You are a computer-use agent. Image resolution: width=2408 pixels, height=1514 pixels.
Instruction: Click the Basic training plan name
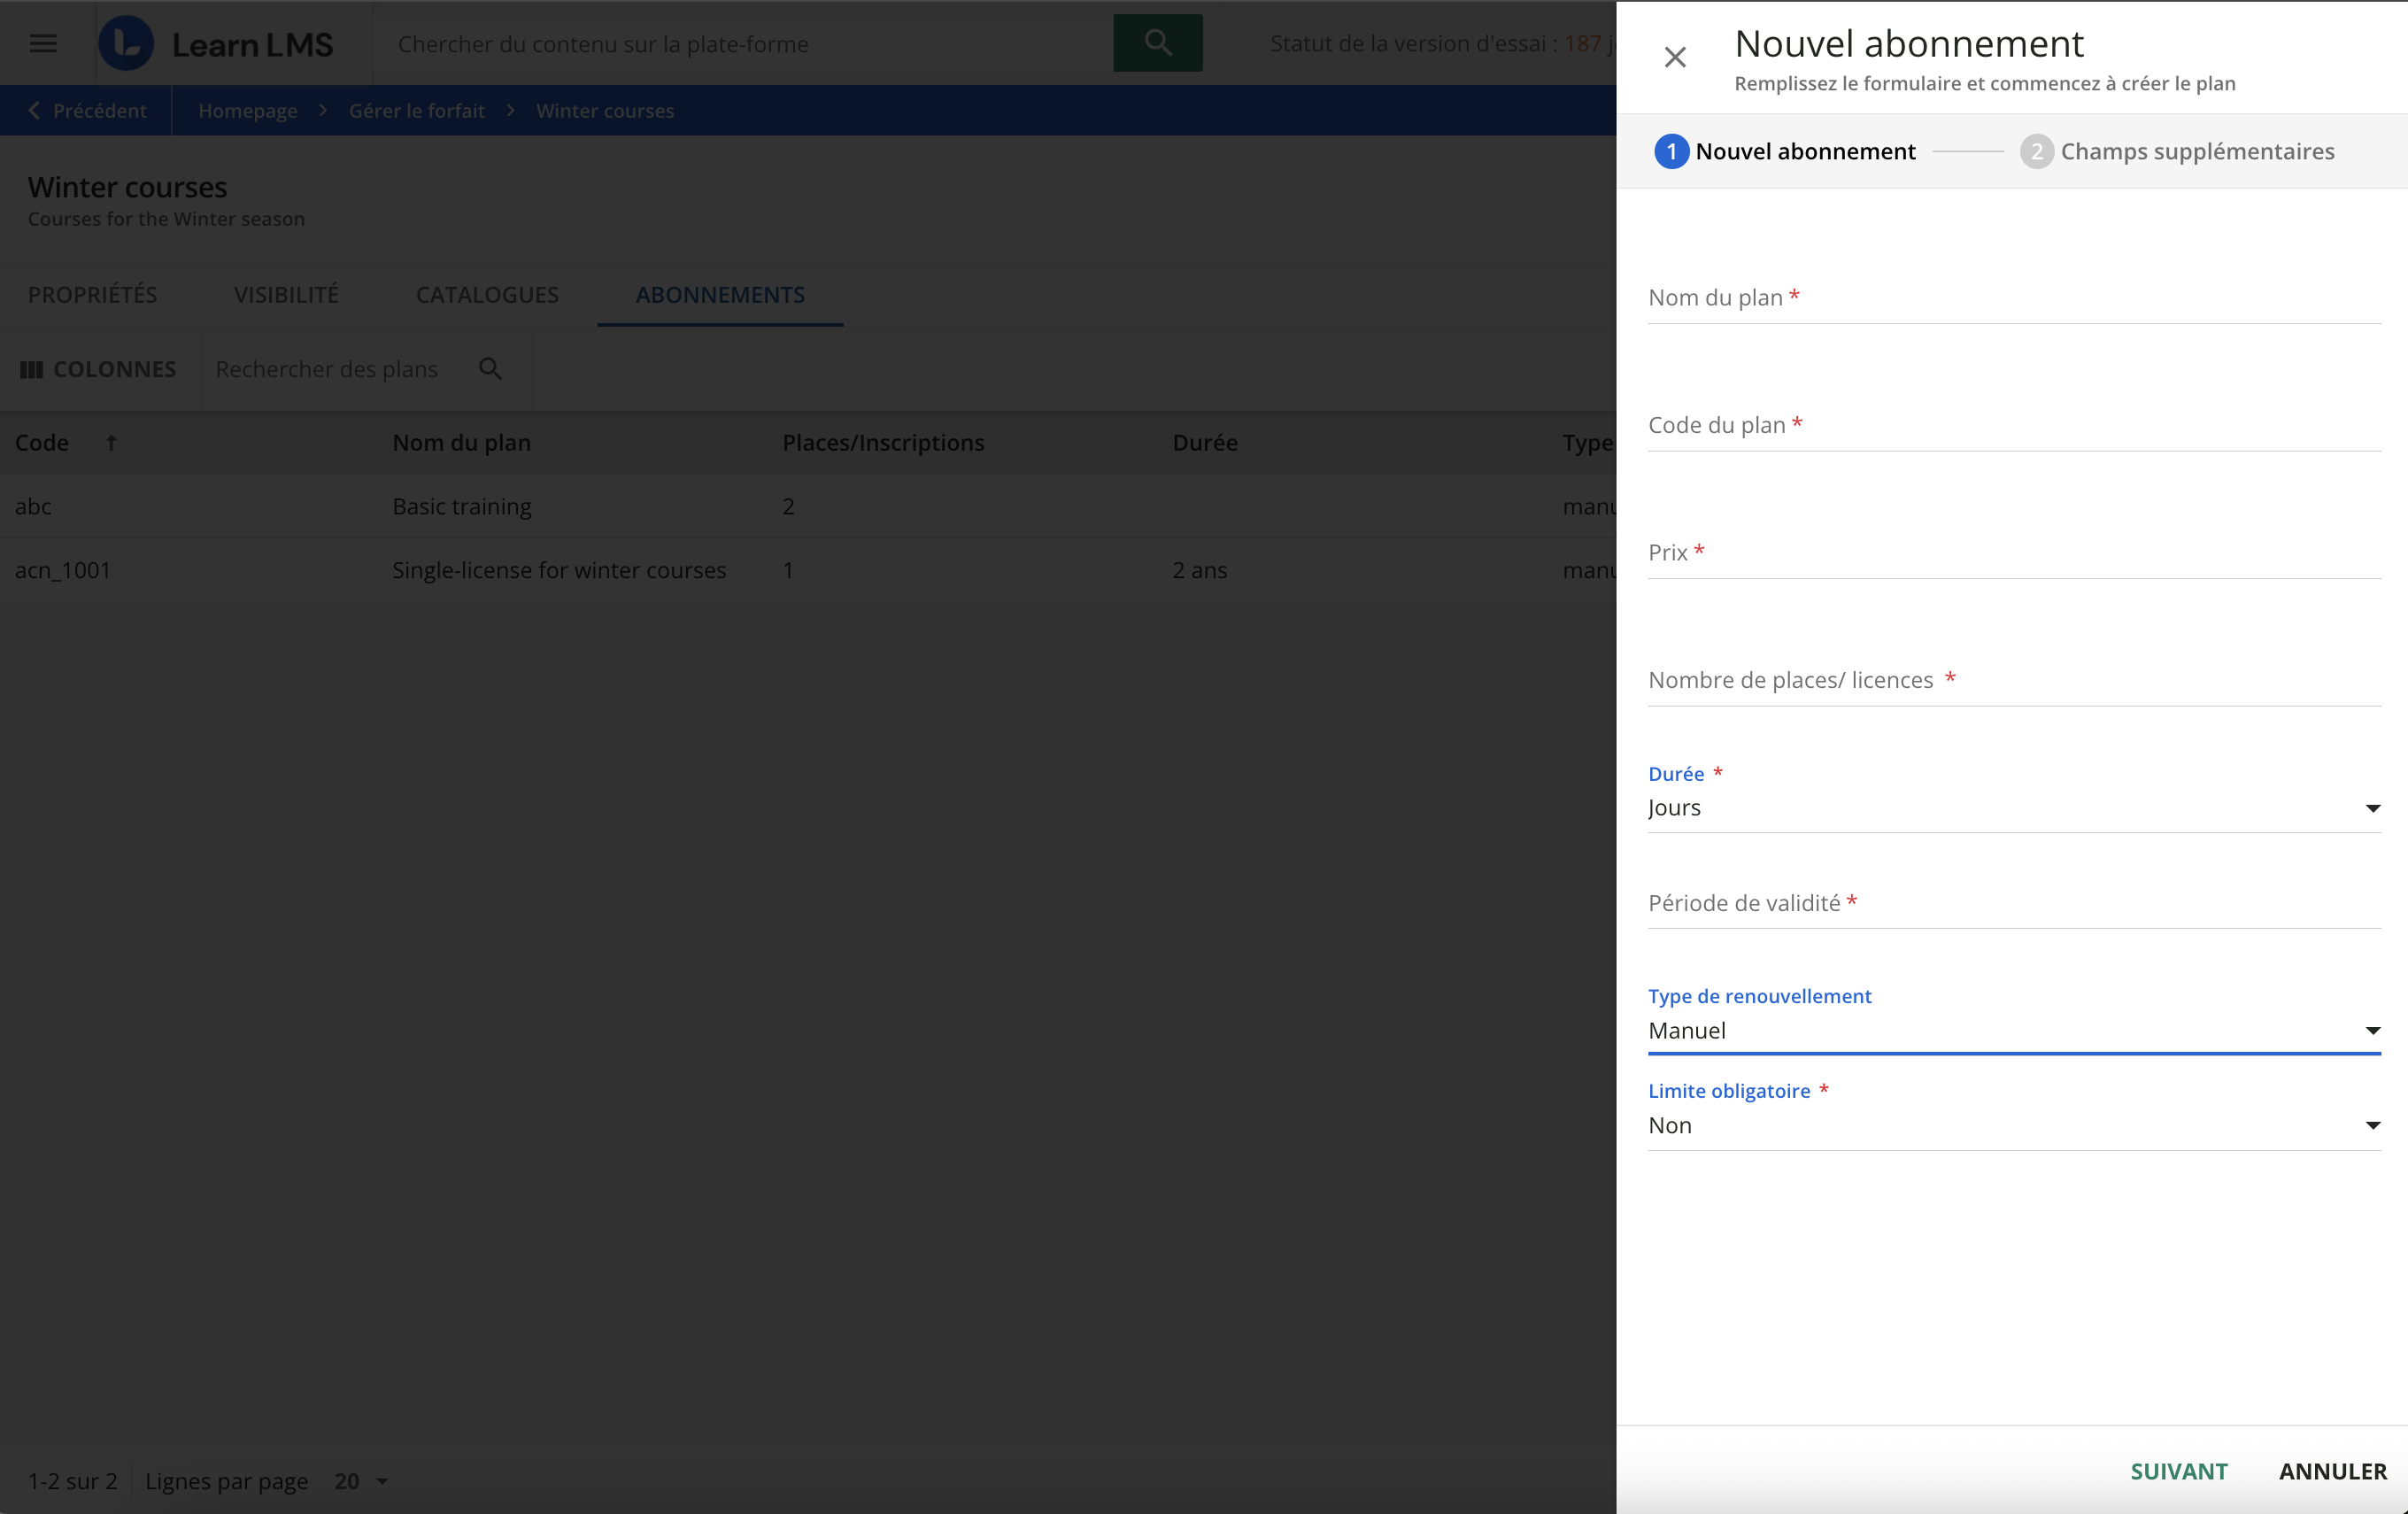click(462, 507)
